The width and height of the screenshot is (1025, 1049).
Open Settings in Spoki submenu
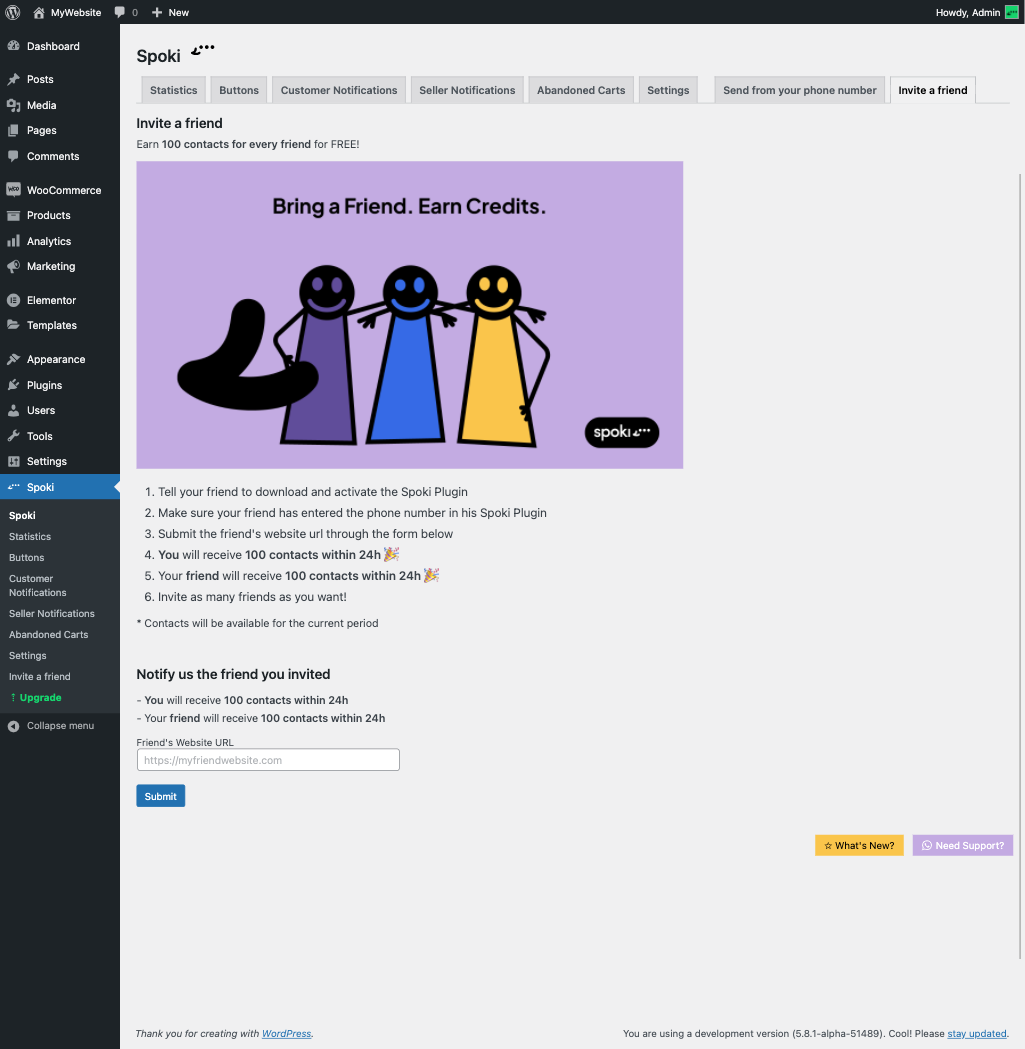tap(27, 656)
